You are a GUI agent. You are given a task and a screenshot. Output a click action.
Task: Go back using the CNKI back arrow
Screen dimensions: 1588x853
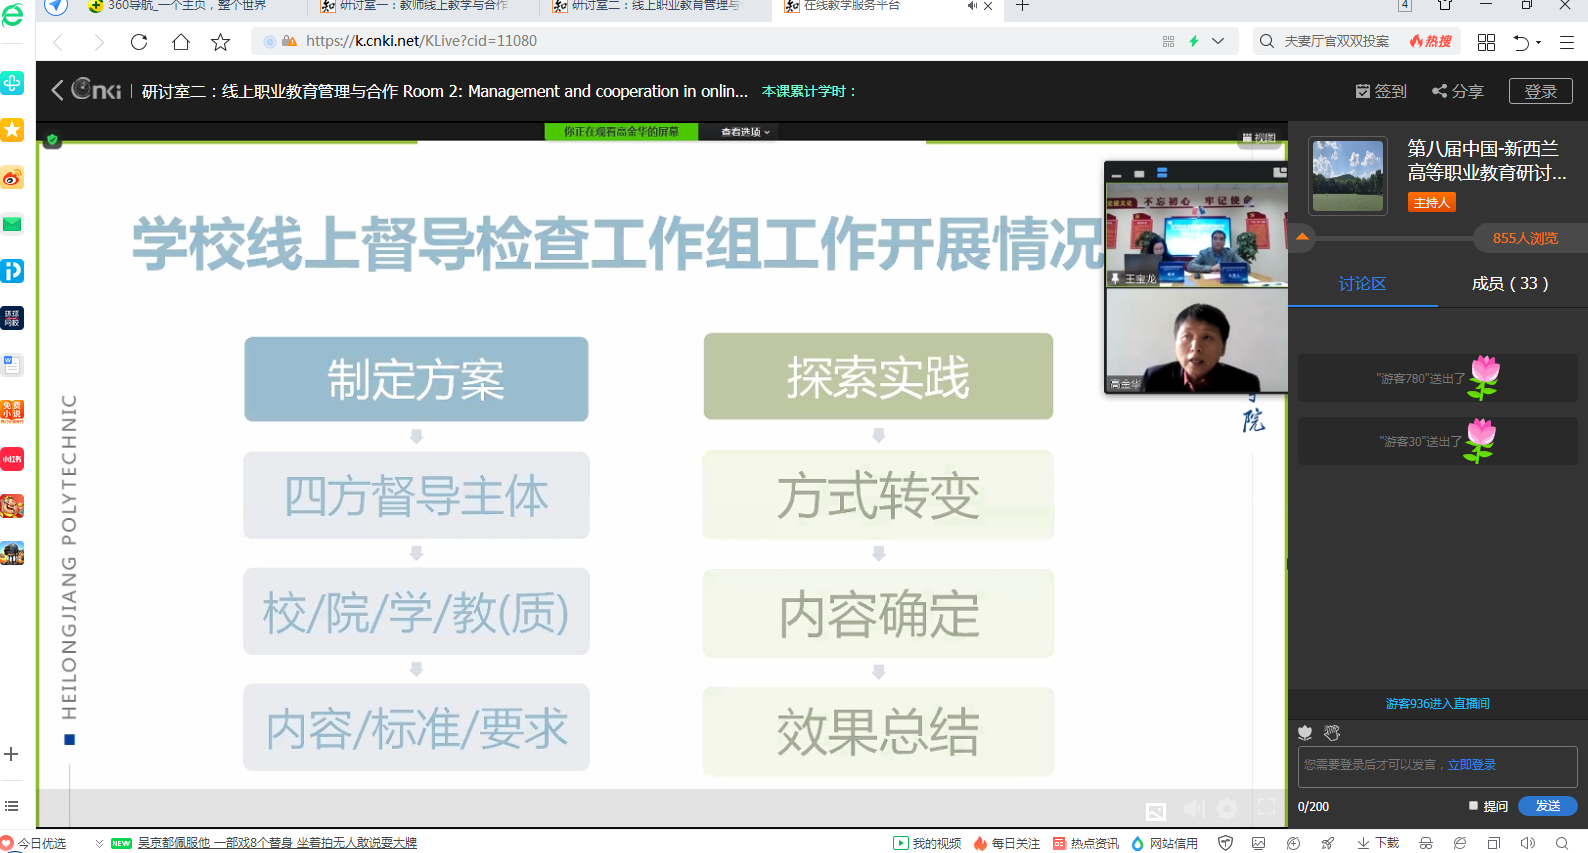57,90
